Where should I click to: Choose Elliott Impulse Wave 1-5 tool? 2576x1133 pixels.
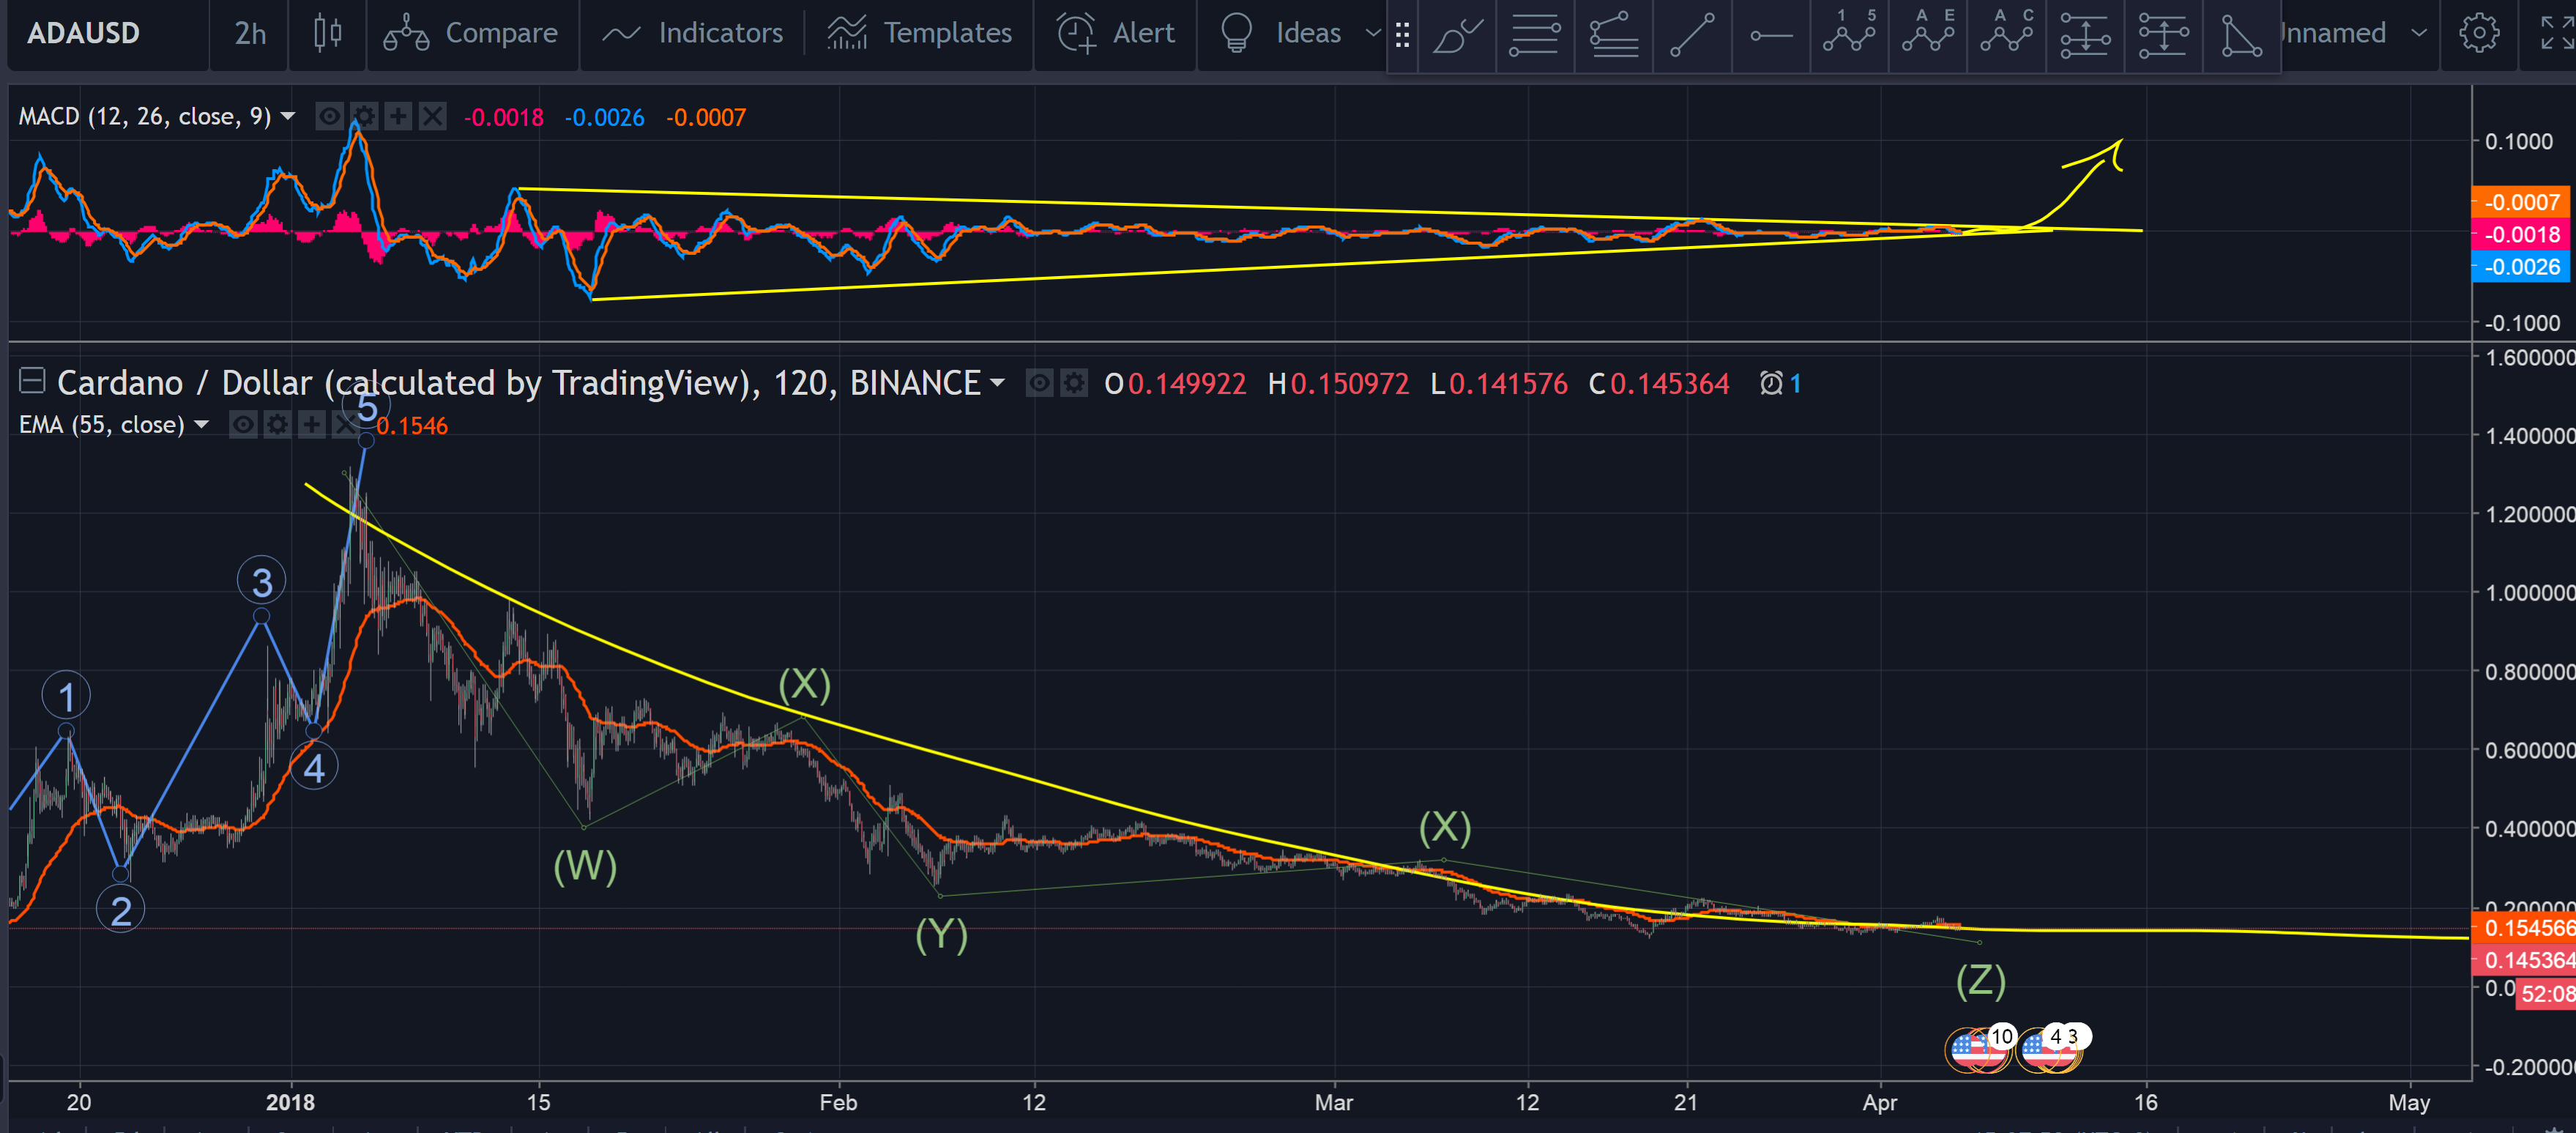(x=1849, y=35)
